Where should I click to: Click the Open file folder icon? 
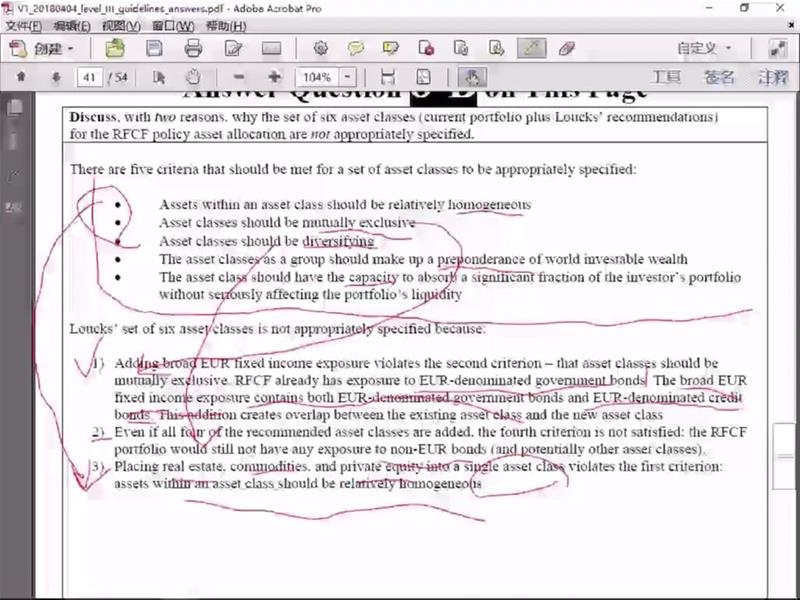[115, 48]
